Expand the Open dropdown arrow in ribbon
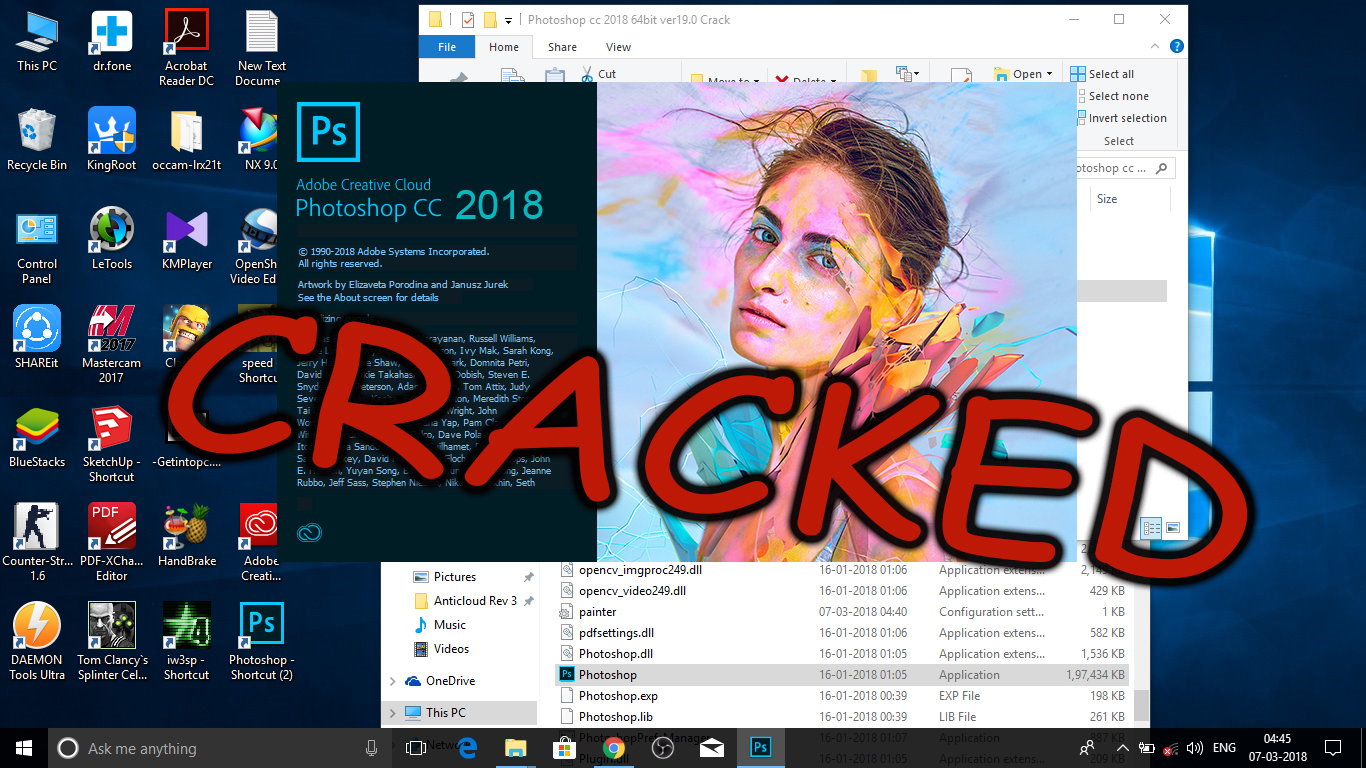Image resolution: width=1366 pixels, height=768 pixels. point(1050,74)
